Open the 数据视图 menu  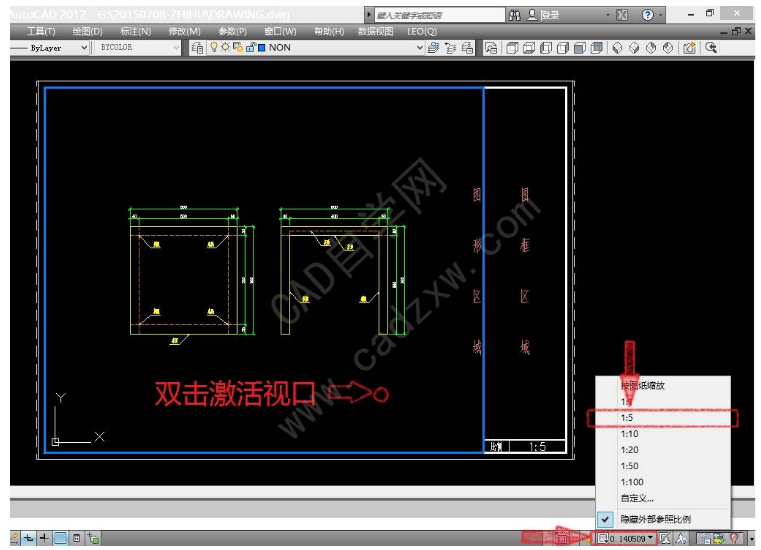tap(375, 32)
